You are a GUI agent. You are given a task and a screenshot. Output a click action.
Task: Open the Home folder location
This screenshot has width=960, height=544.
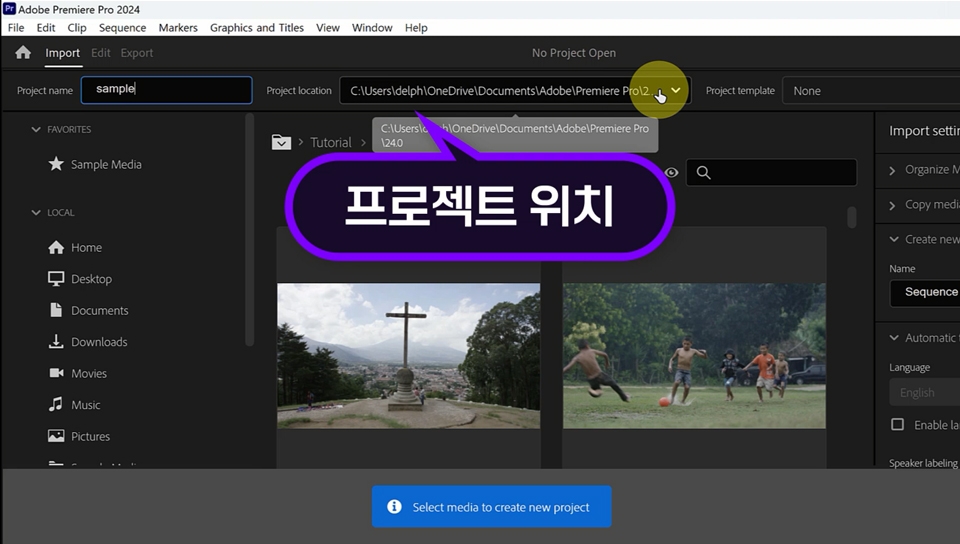click(x=86, y=248)
